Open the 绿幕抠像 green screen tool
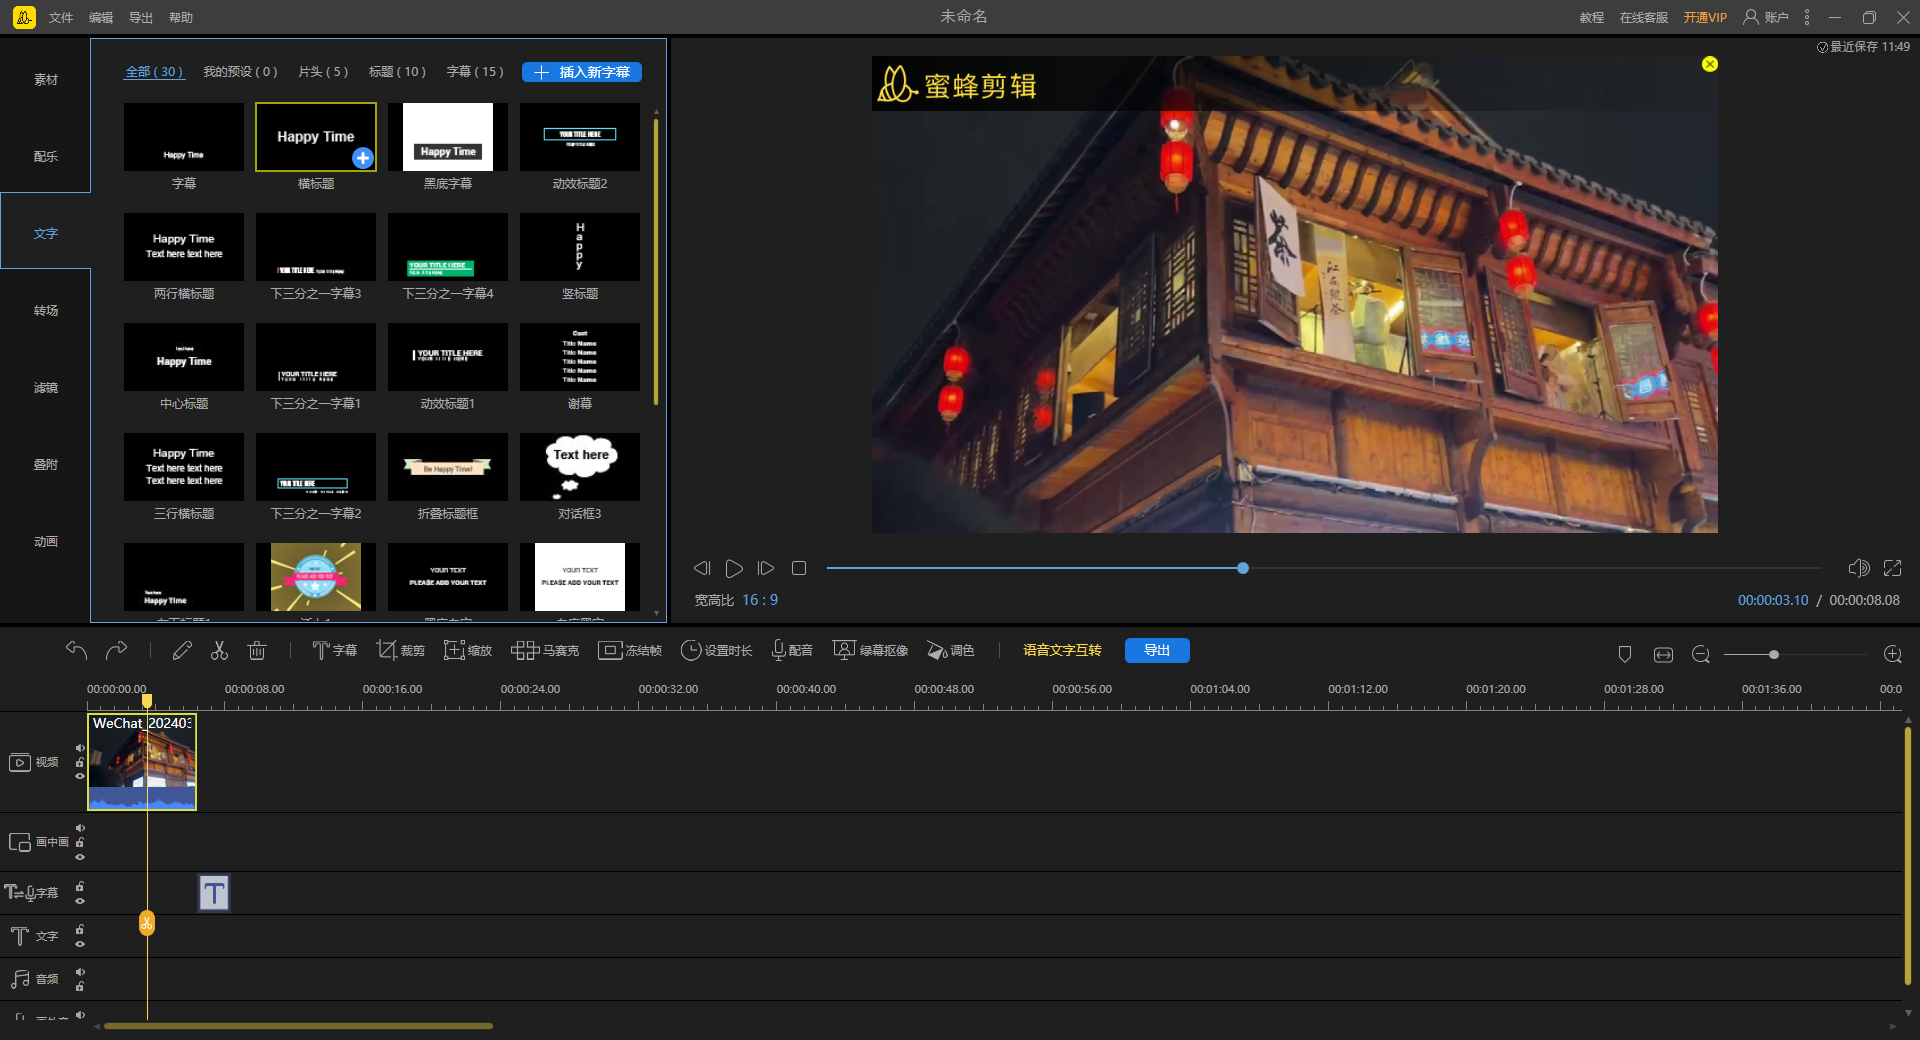The image size is (1920, 1040). (870, 651)
